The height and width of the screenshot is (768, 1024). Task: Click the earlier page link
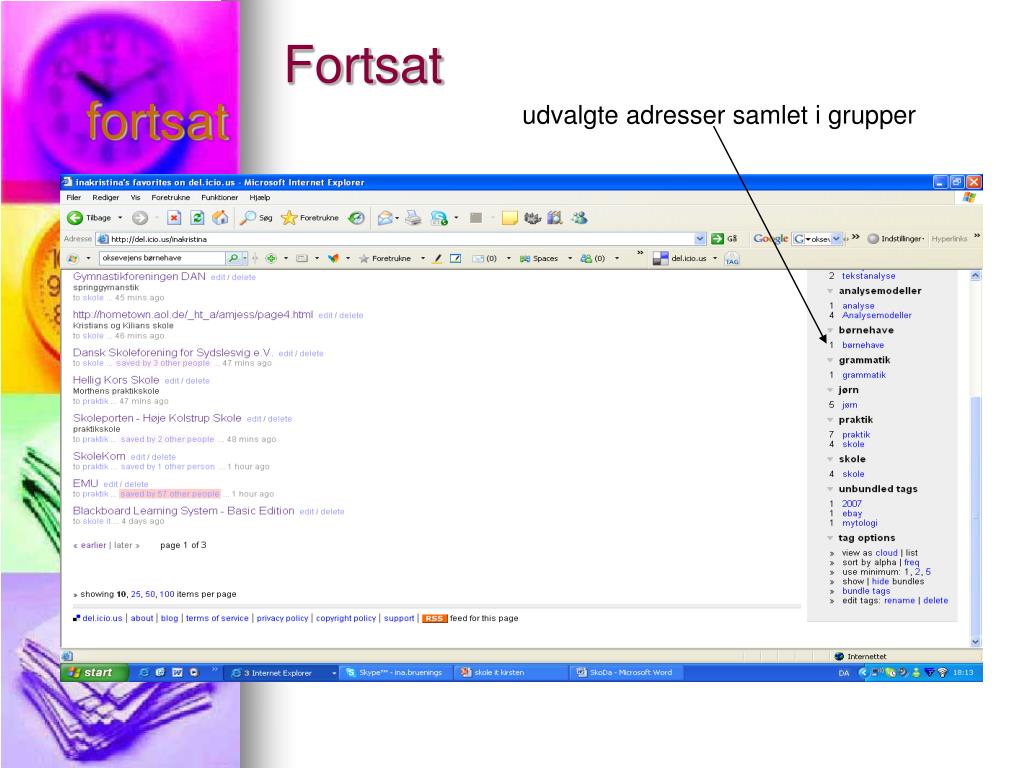[x=93, y=545]
